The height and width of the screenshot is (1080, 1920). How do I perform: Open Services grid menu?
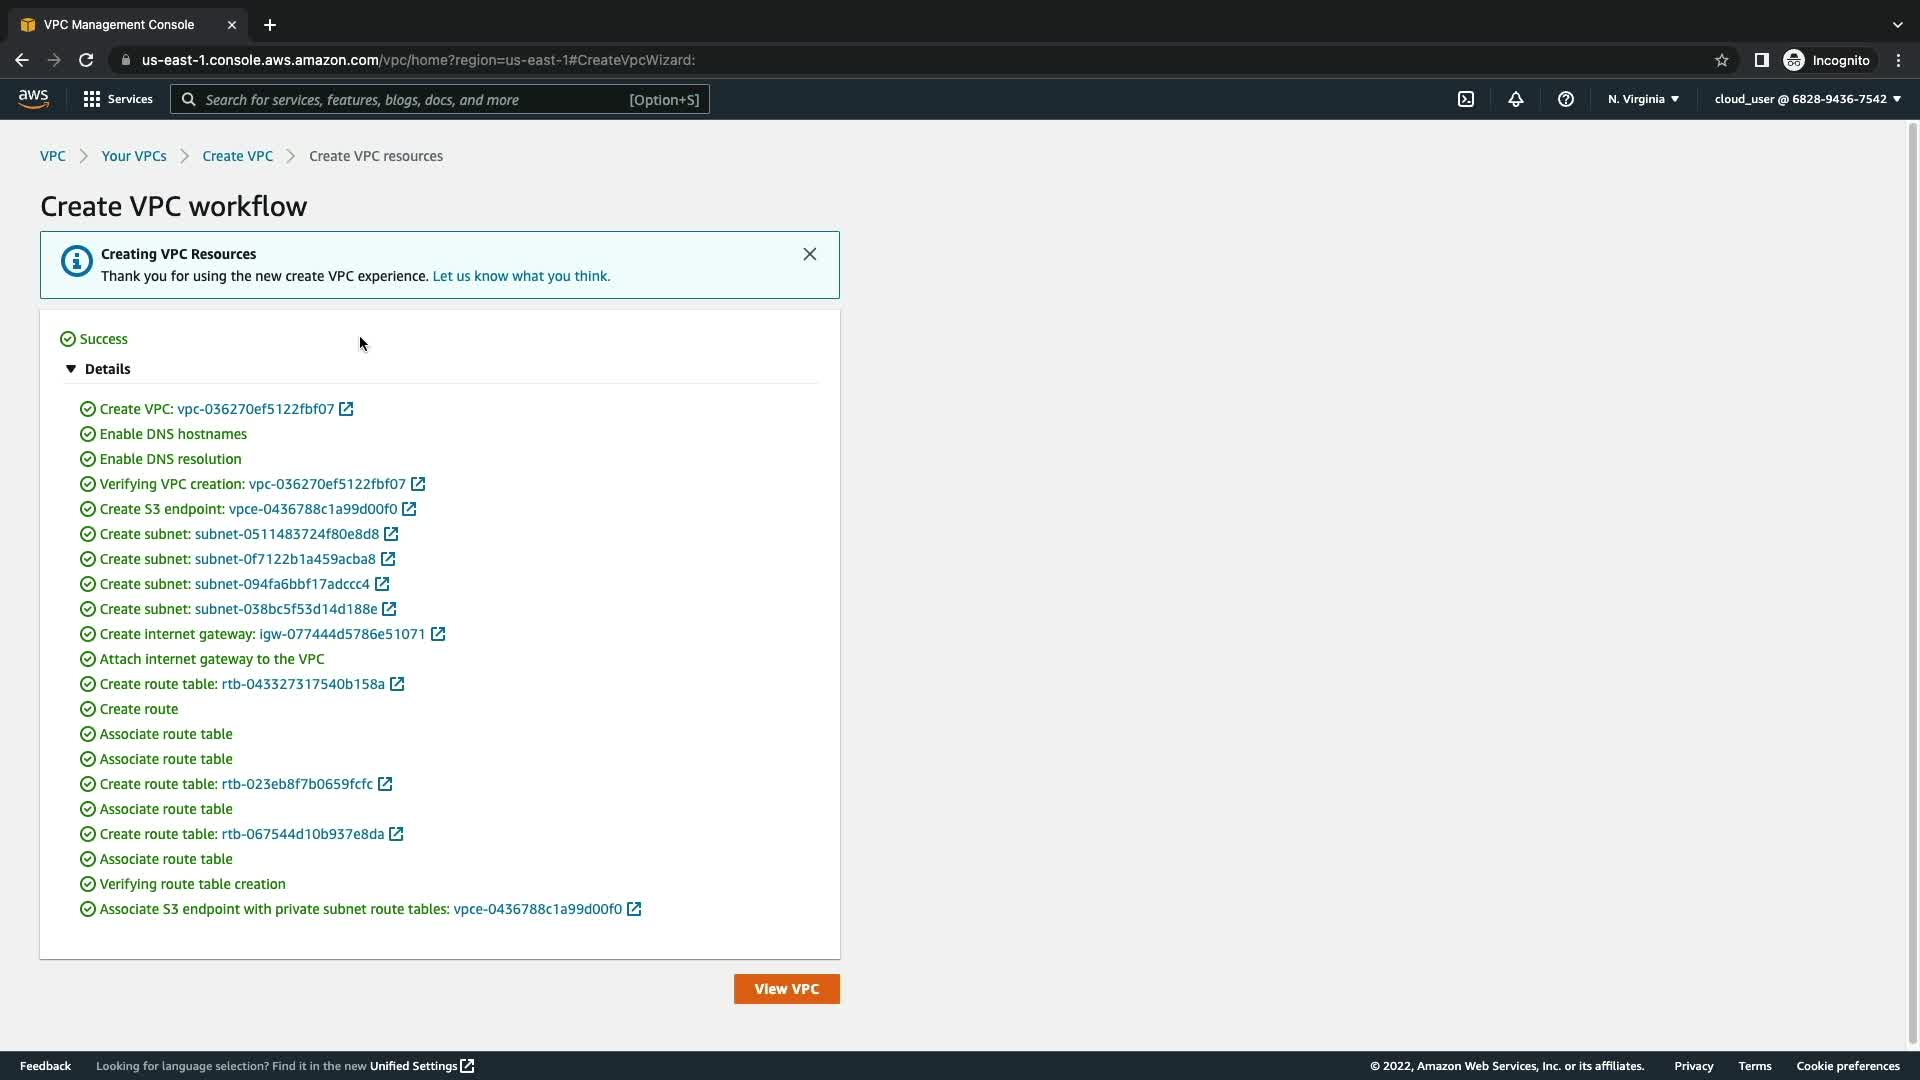point(118,99)
